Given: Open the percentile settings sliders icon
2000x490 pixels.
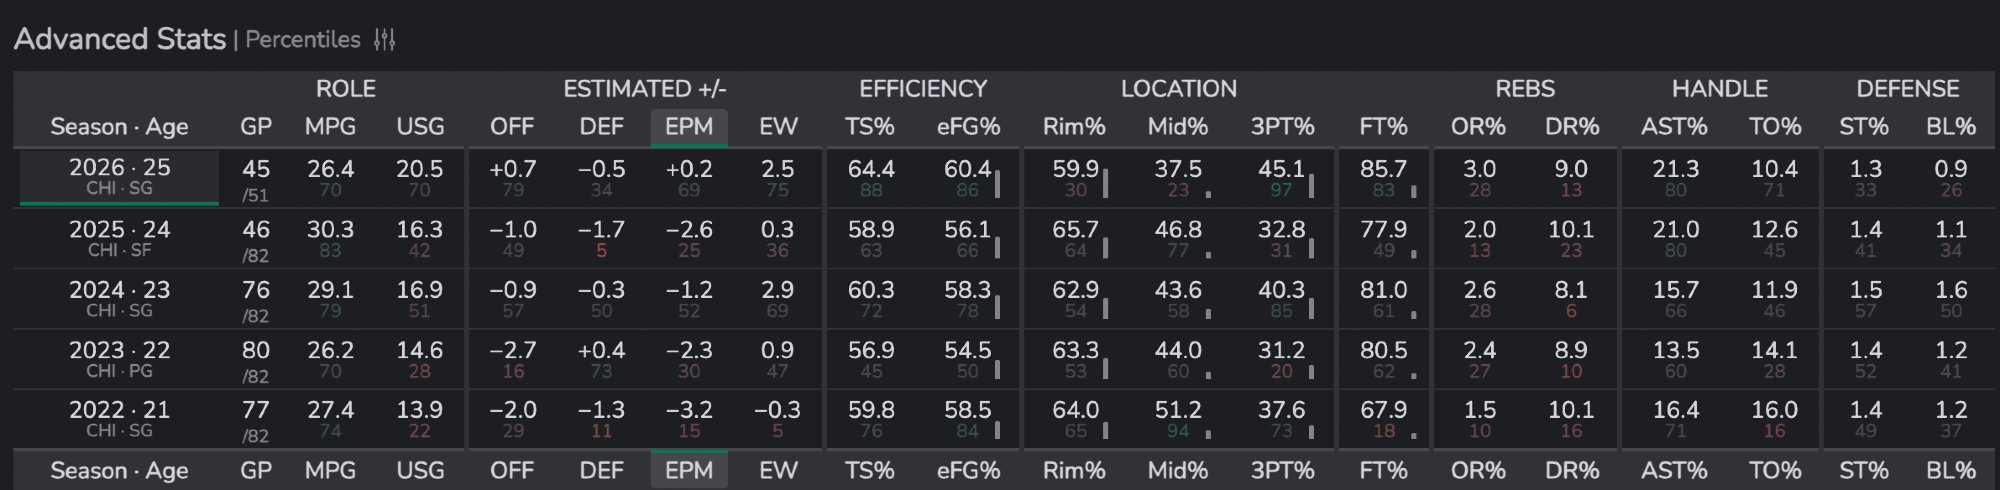Looking at the screenshot, I should coord(385,40).
